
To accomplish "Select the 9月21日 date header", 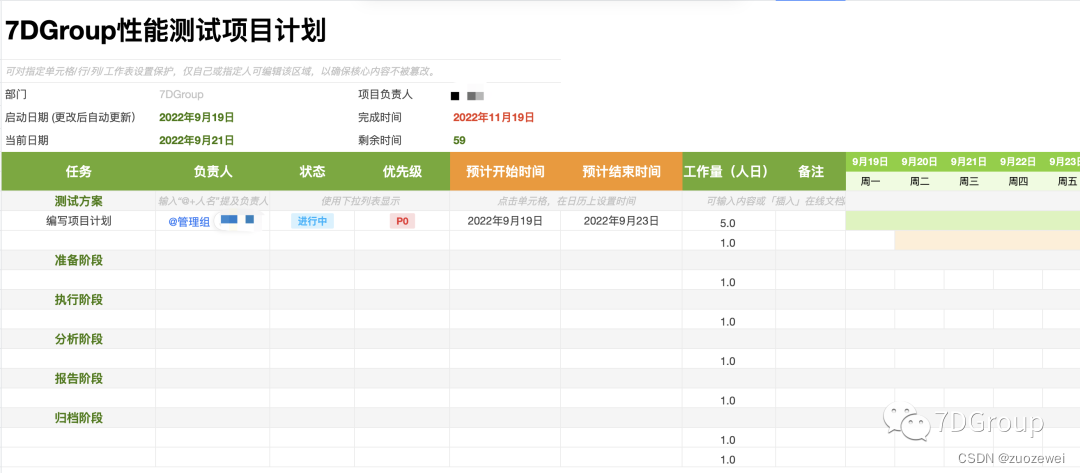I will (969, 162).
